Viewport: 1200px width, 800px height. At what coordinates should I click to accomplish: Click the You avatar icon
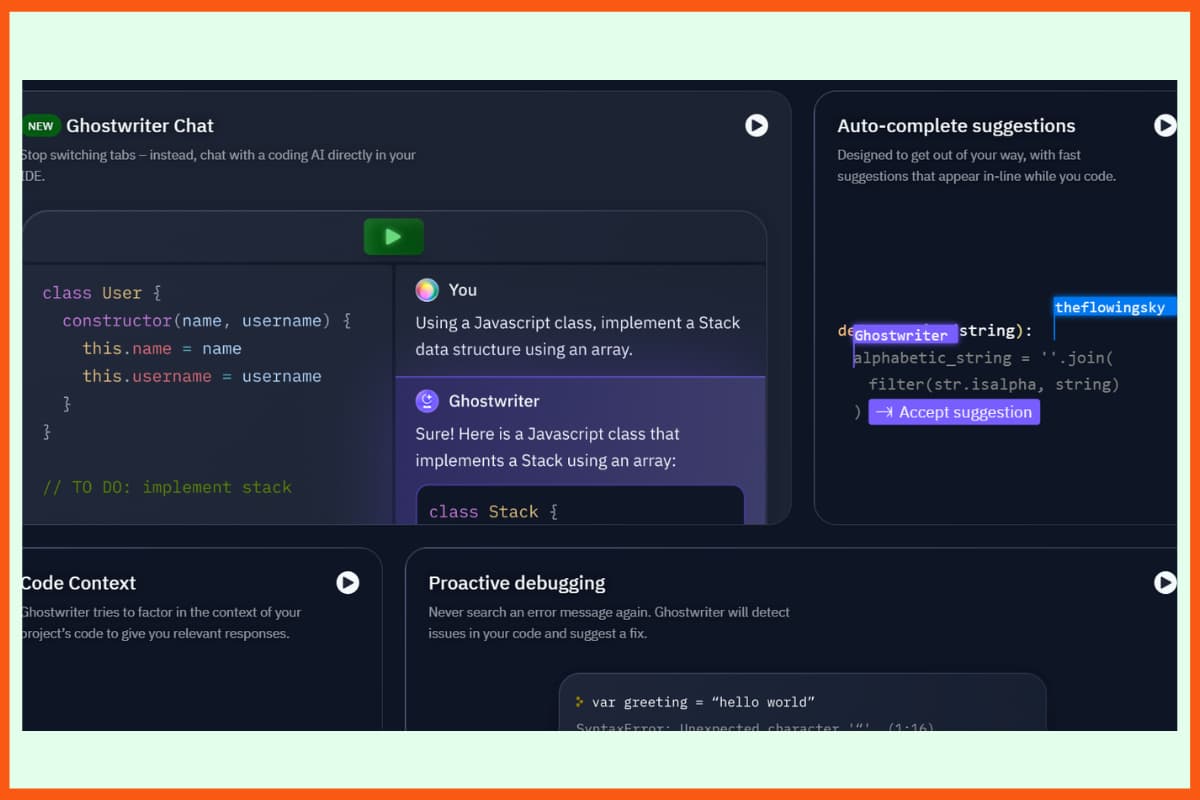428,290
